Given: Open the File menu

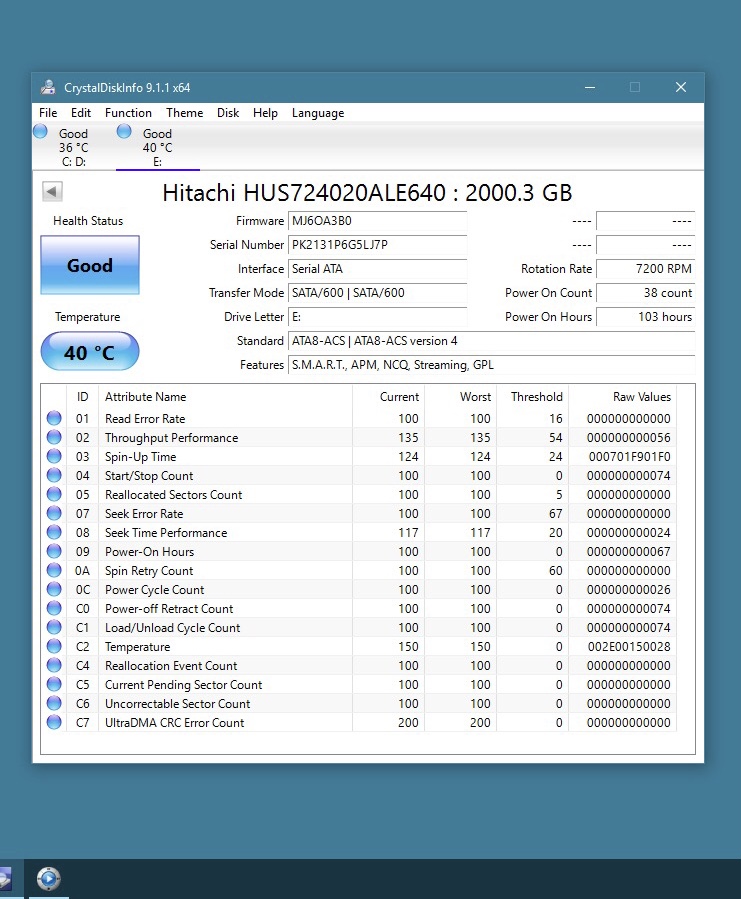Looking at the screenshot, I should pyautogui.click(x=48, y=113).
